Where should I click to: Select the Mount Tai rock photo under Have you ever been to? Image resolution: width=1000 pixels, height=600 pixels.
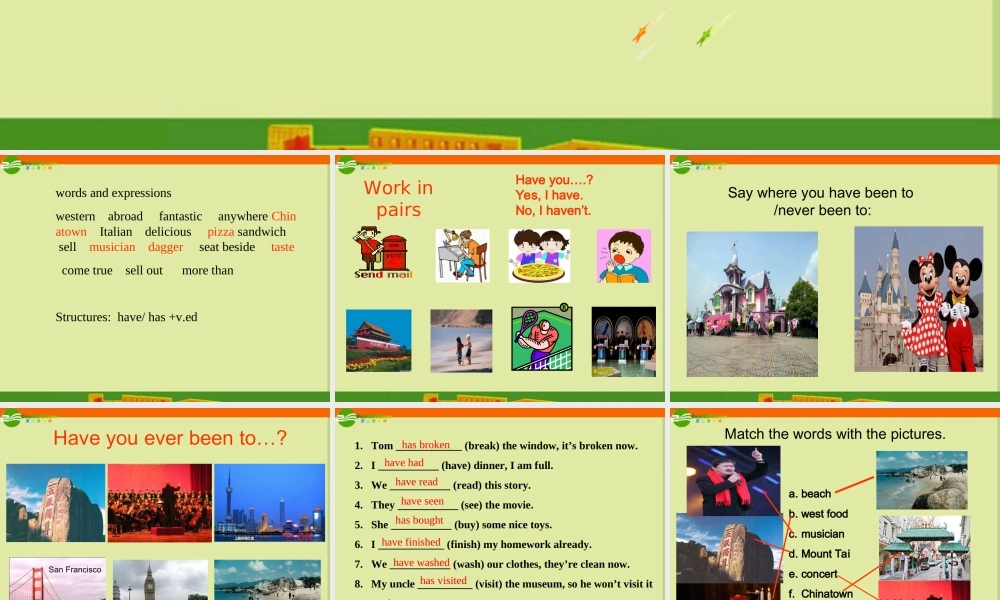[55, 503]
